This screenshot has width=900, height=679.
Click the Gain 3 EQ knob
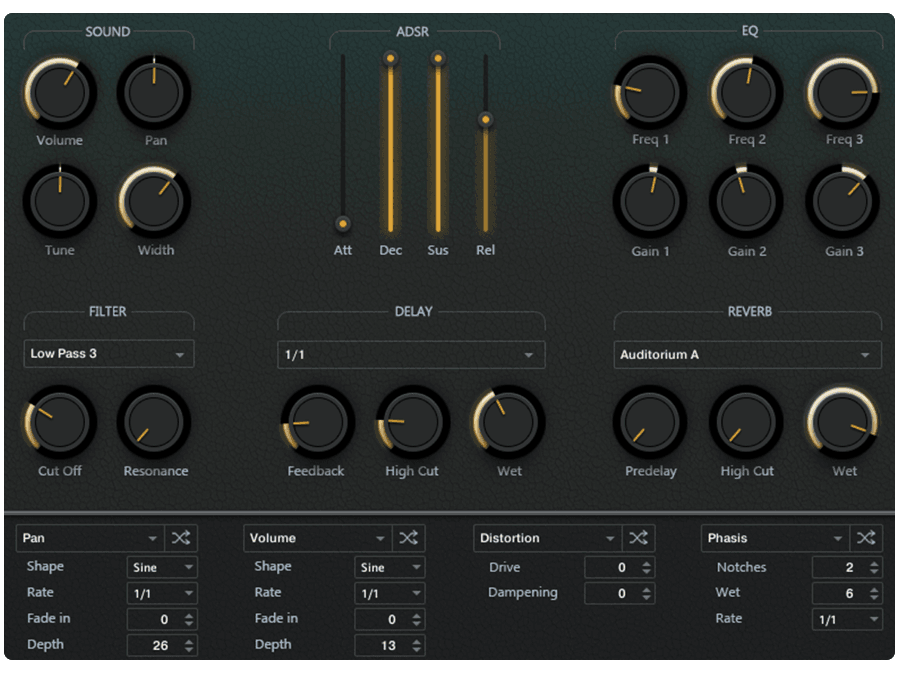[844, 201]
